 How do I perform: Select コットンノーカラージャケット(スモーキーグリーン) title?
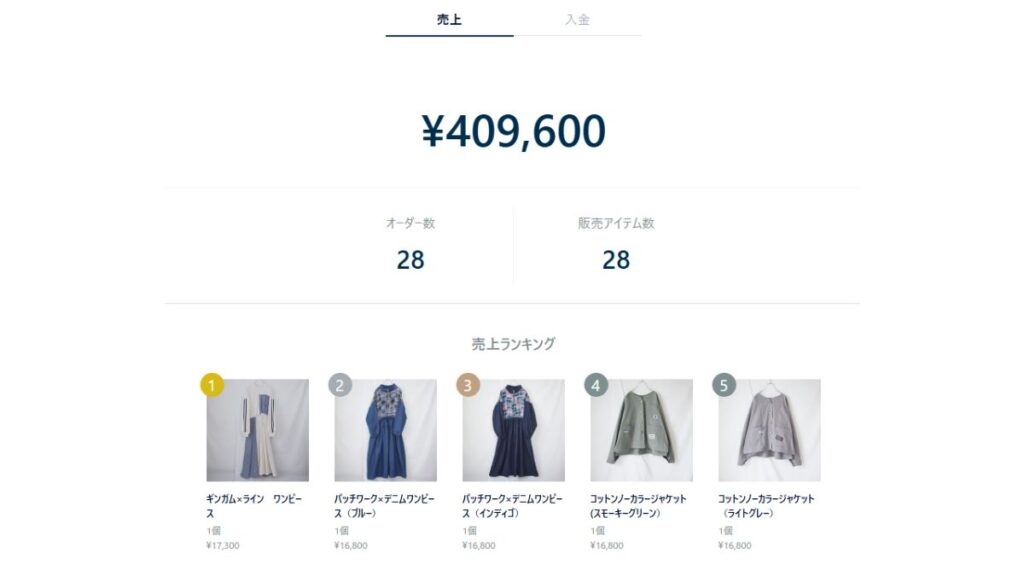[638, 506]
